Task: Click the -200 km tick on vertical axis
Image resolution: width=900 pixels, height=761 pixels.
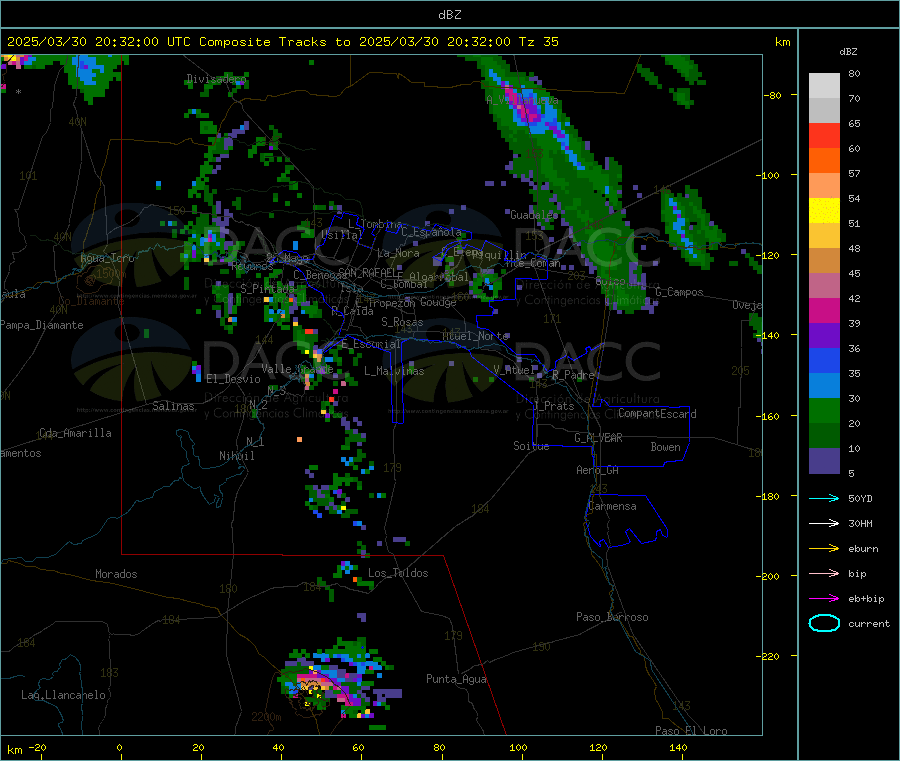Action: [x=769, y=576]
